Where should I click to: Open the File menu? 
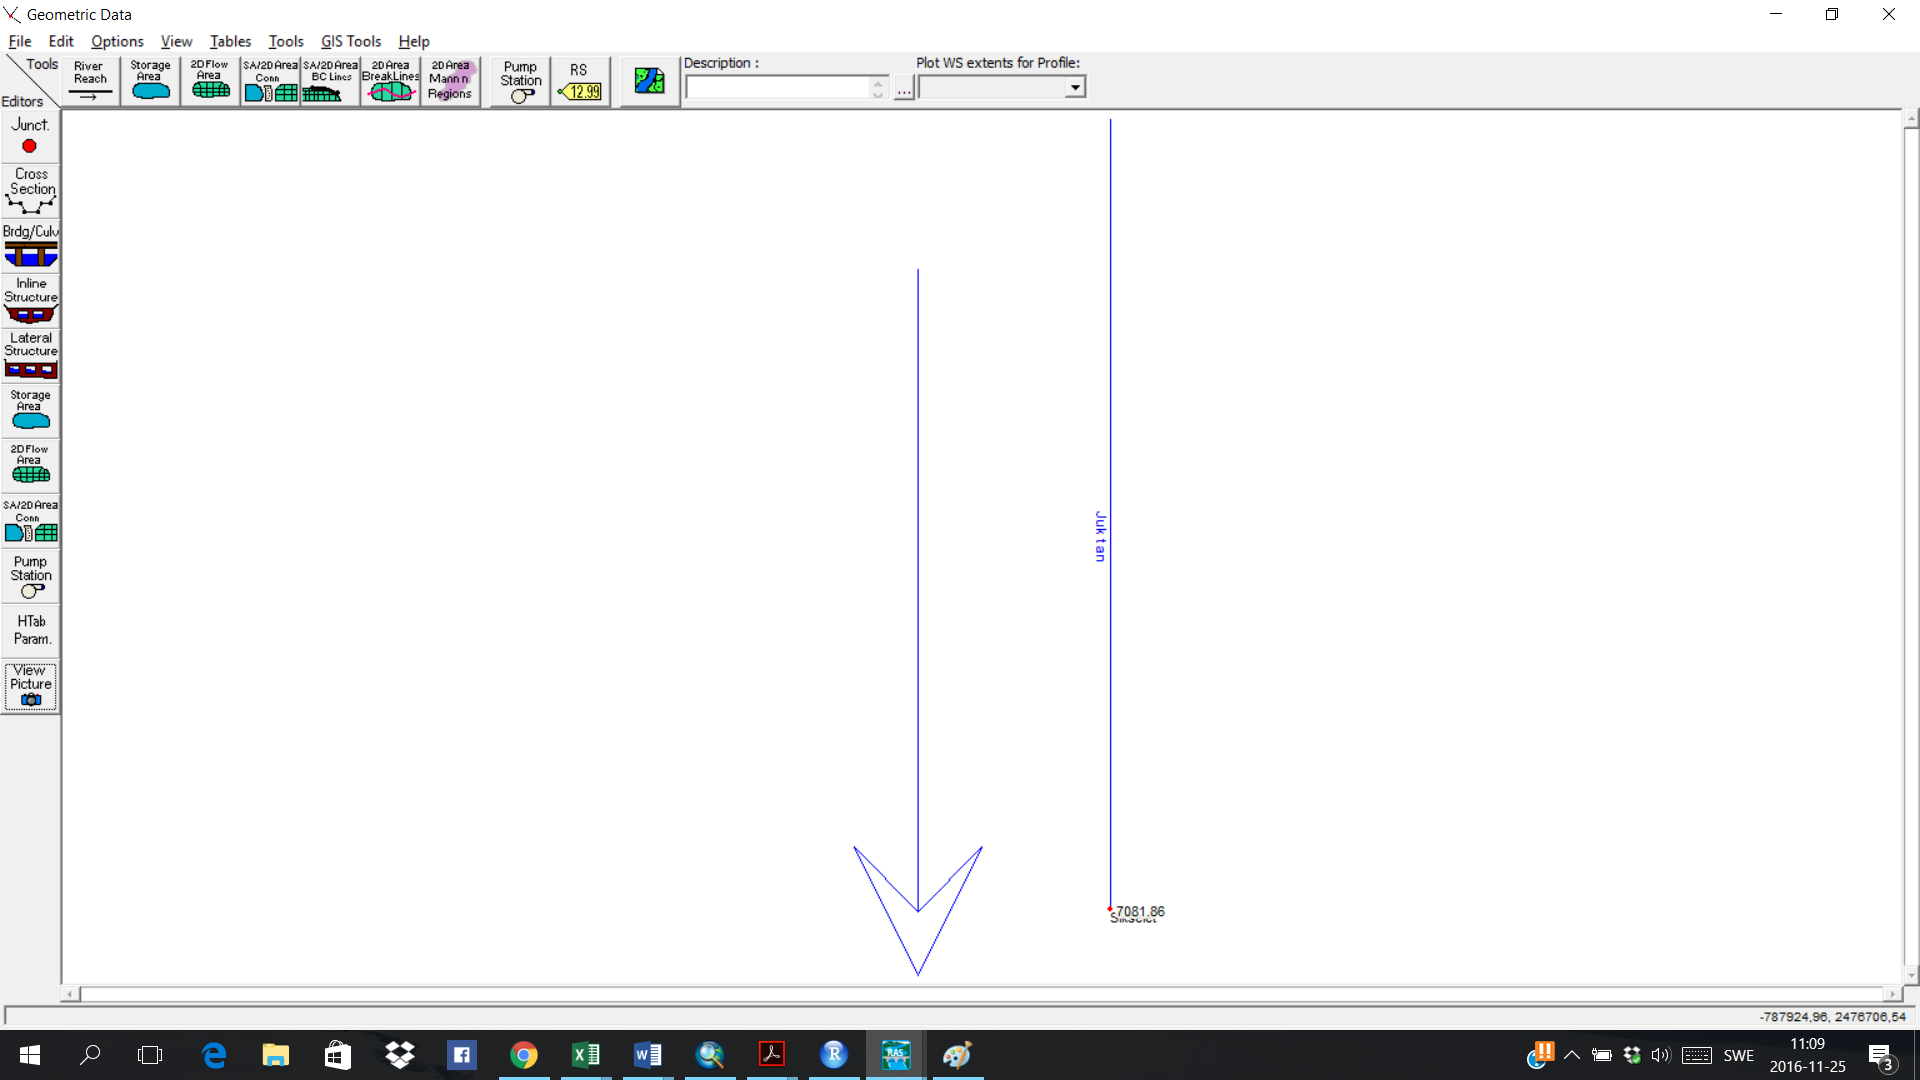20,41
